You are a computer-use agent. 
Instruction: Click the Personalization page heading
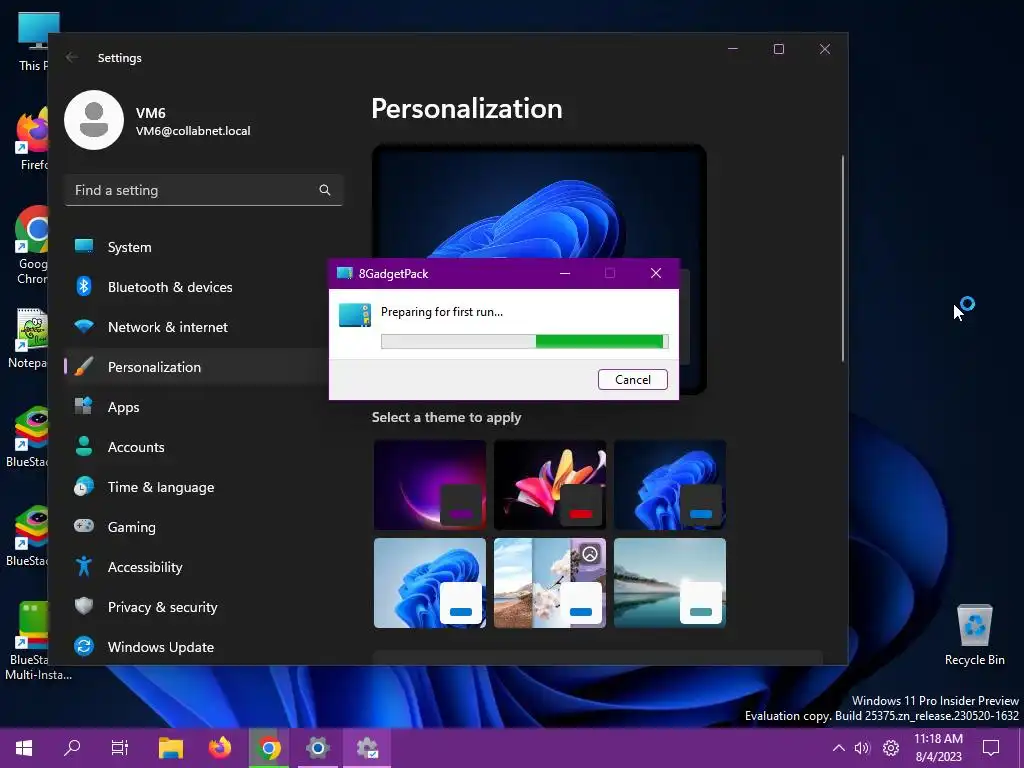point(466,108)
